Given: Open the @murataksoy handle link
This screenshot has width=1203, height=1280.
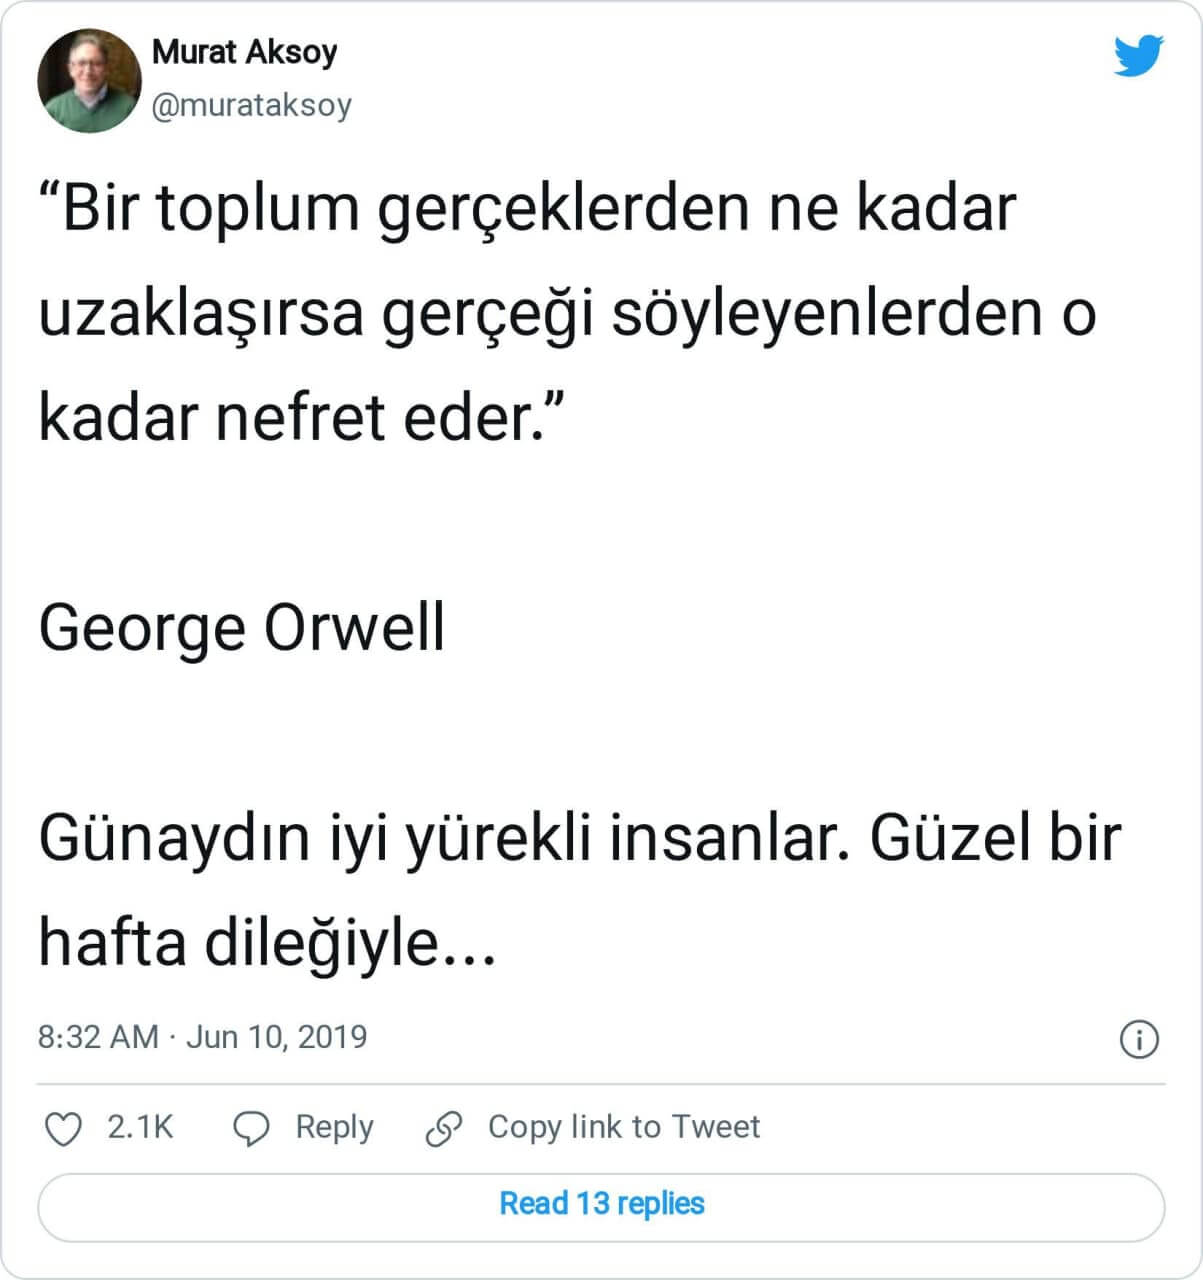Looking at the screenshot, I should pyautogui.click(x=251, y=105).
